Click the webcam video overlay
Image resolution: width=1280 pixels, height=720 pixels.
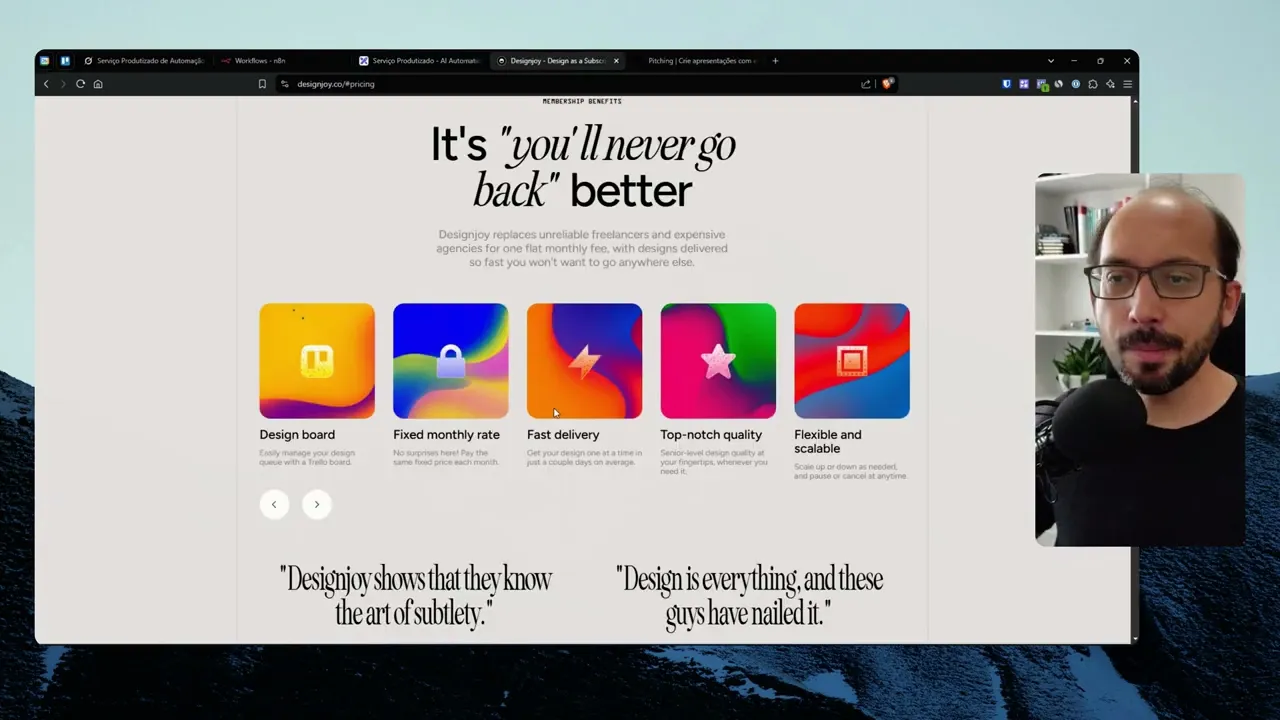(x=1140, y=360)
